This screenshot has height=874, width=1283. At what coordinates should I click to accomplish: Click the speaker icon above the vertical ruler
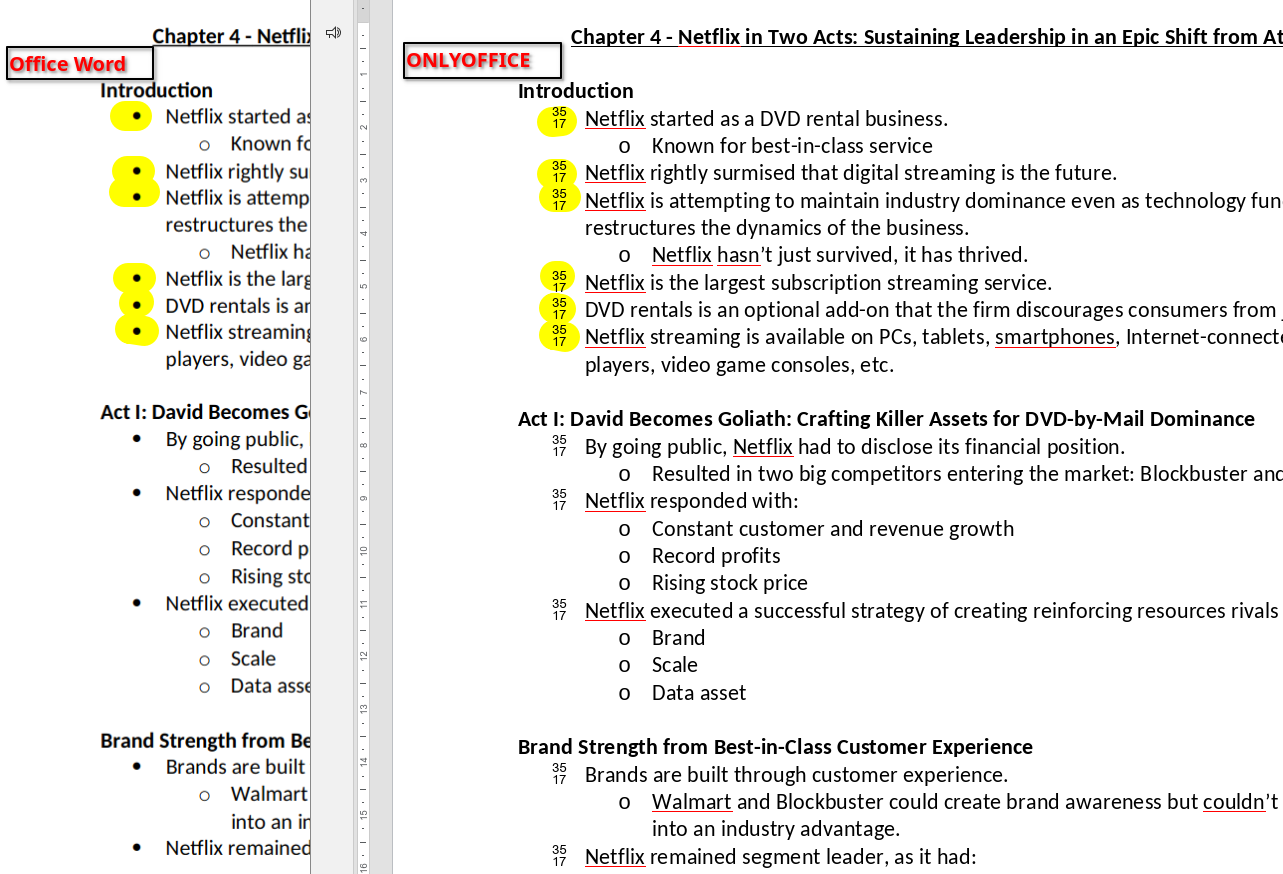333,33
